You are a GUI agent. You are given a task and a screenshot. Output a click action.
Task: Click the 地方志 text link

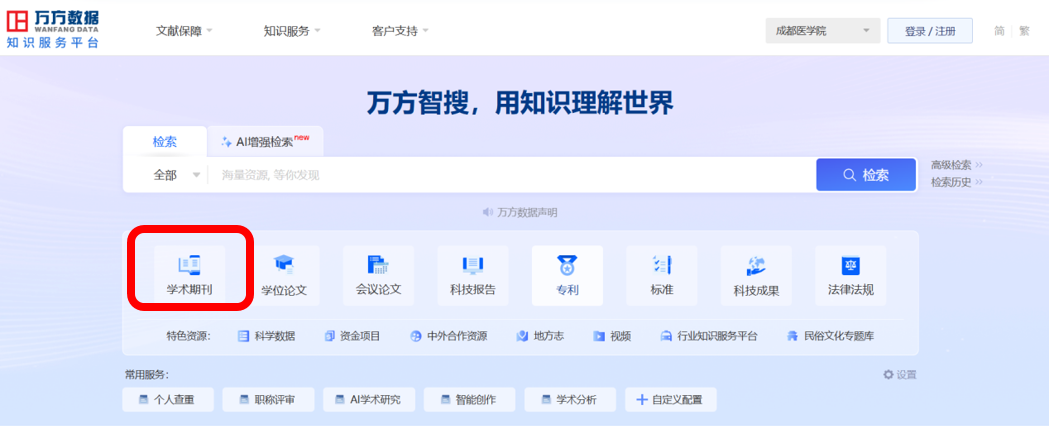548,336
